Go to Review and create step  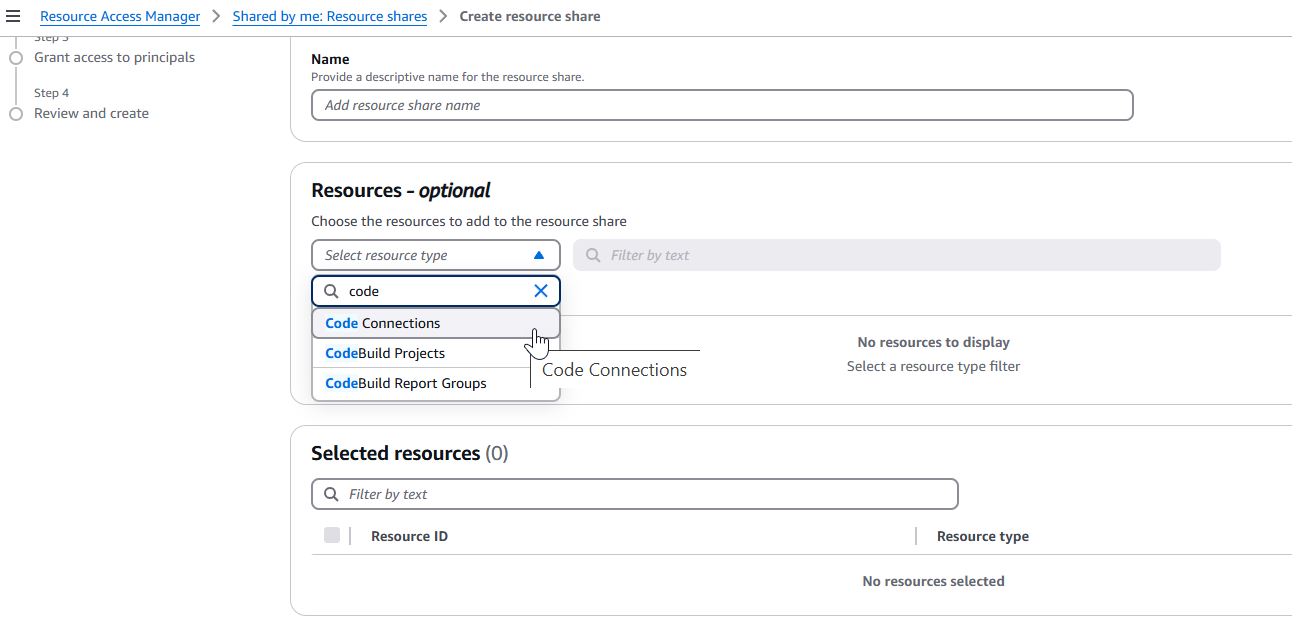click(x=91, y=114)
